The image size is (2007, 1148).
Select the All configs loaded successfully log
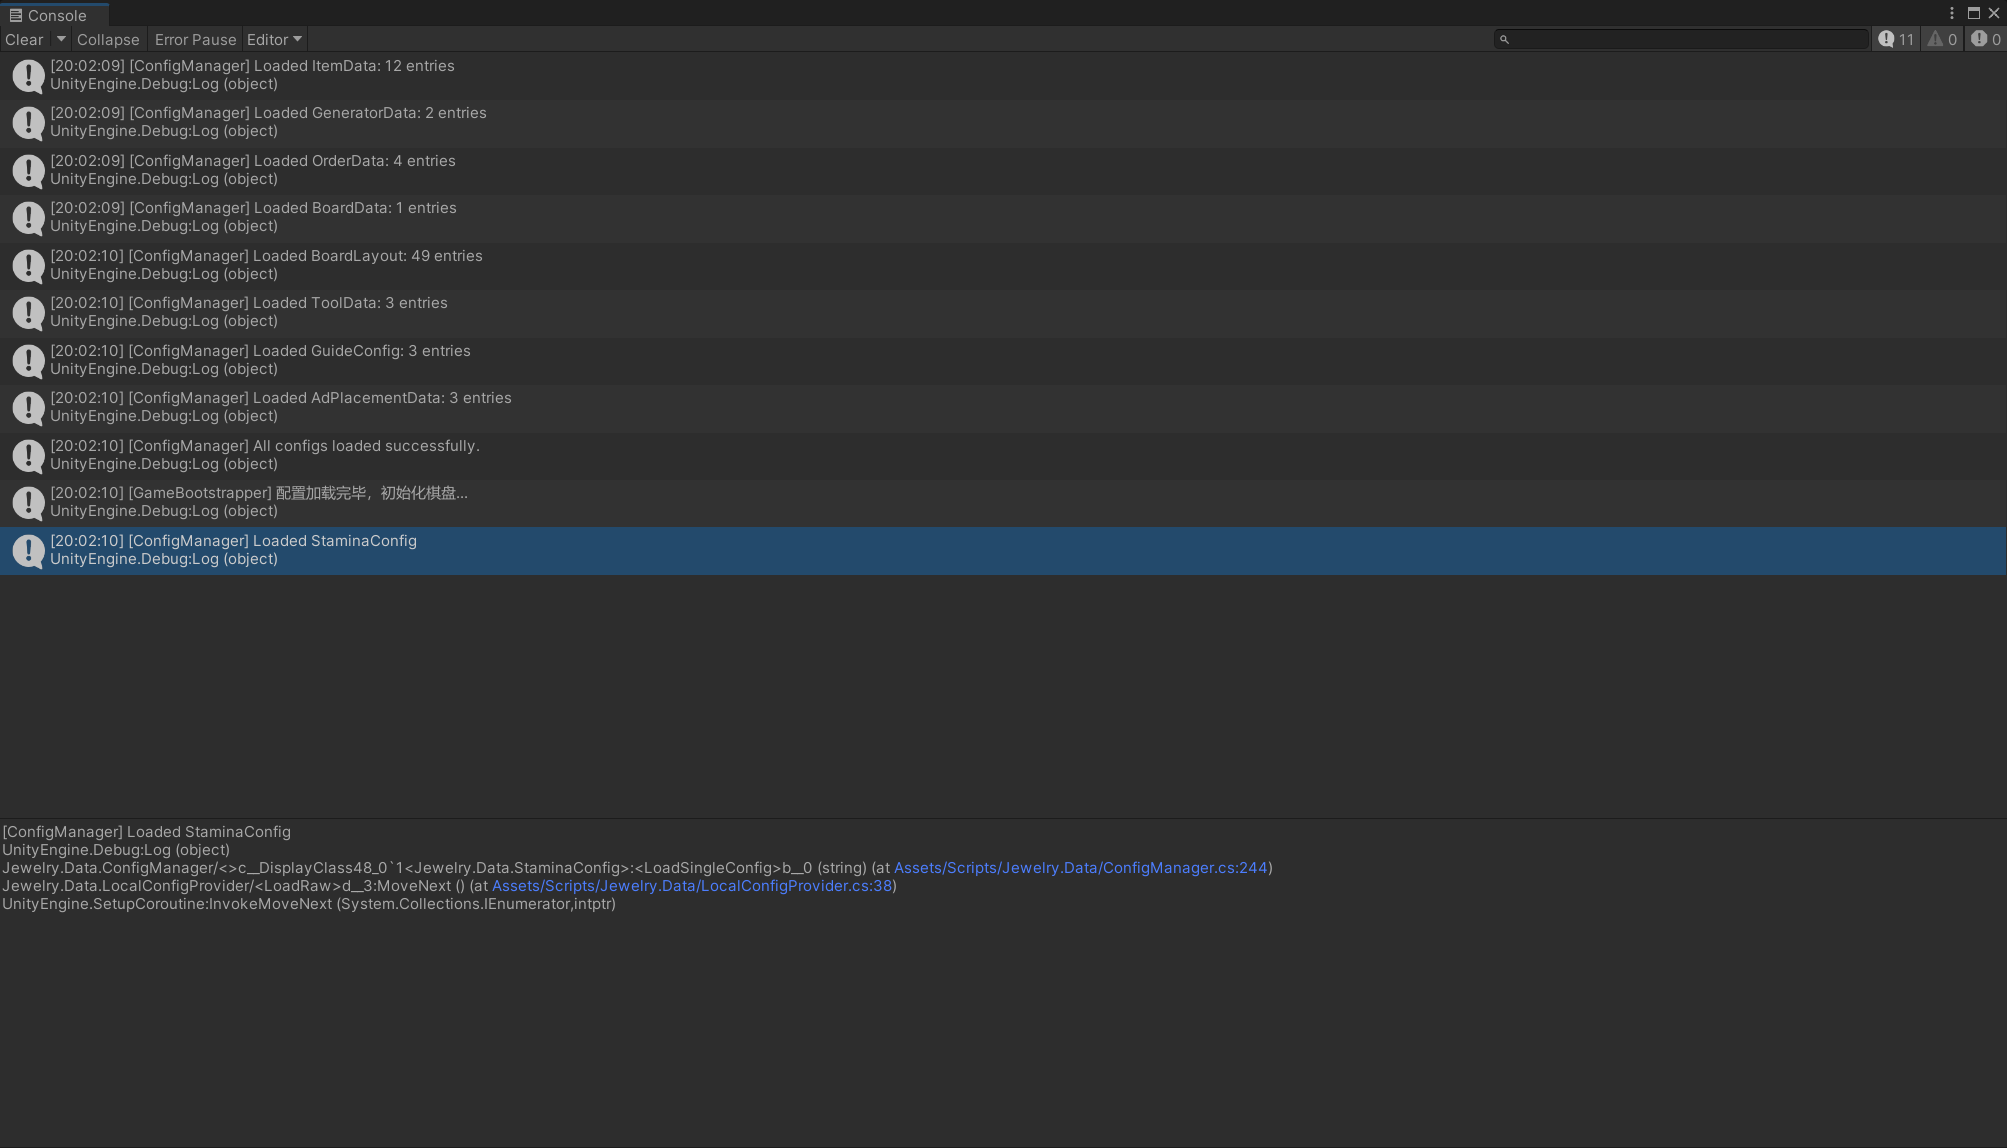(x=1003, y=455)
